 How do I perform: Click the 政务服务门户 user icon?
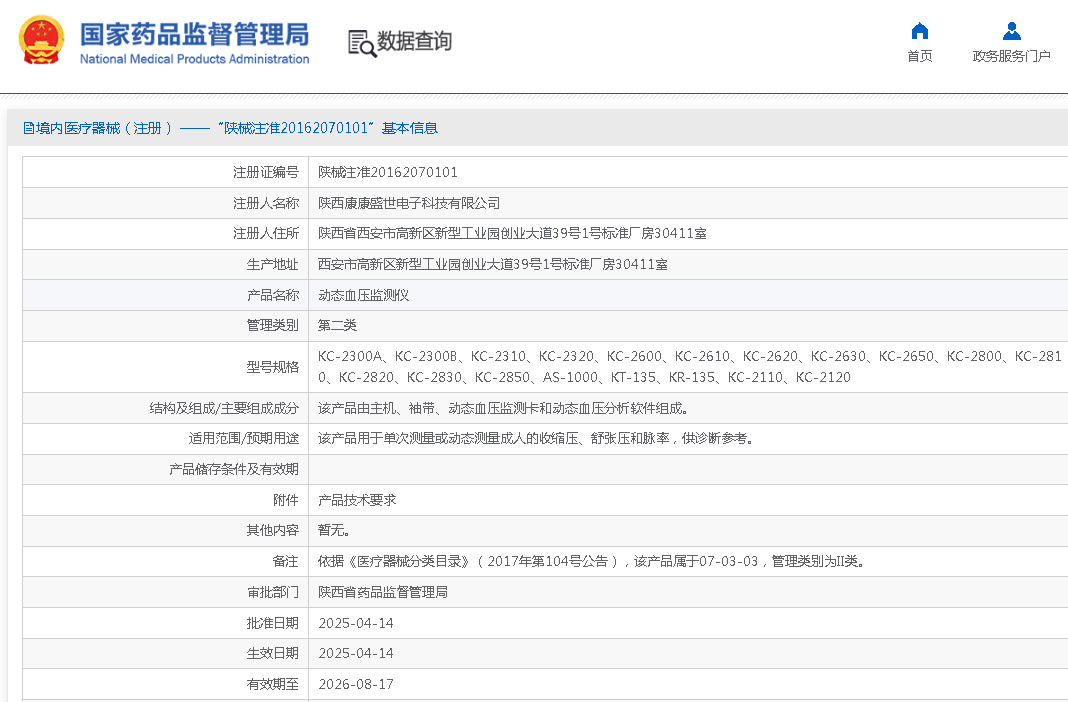(1011, 30)
